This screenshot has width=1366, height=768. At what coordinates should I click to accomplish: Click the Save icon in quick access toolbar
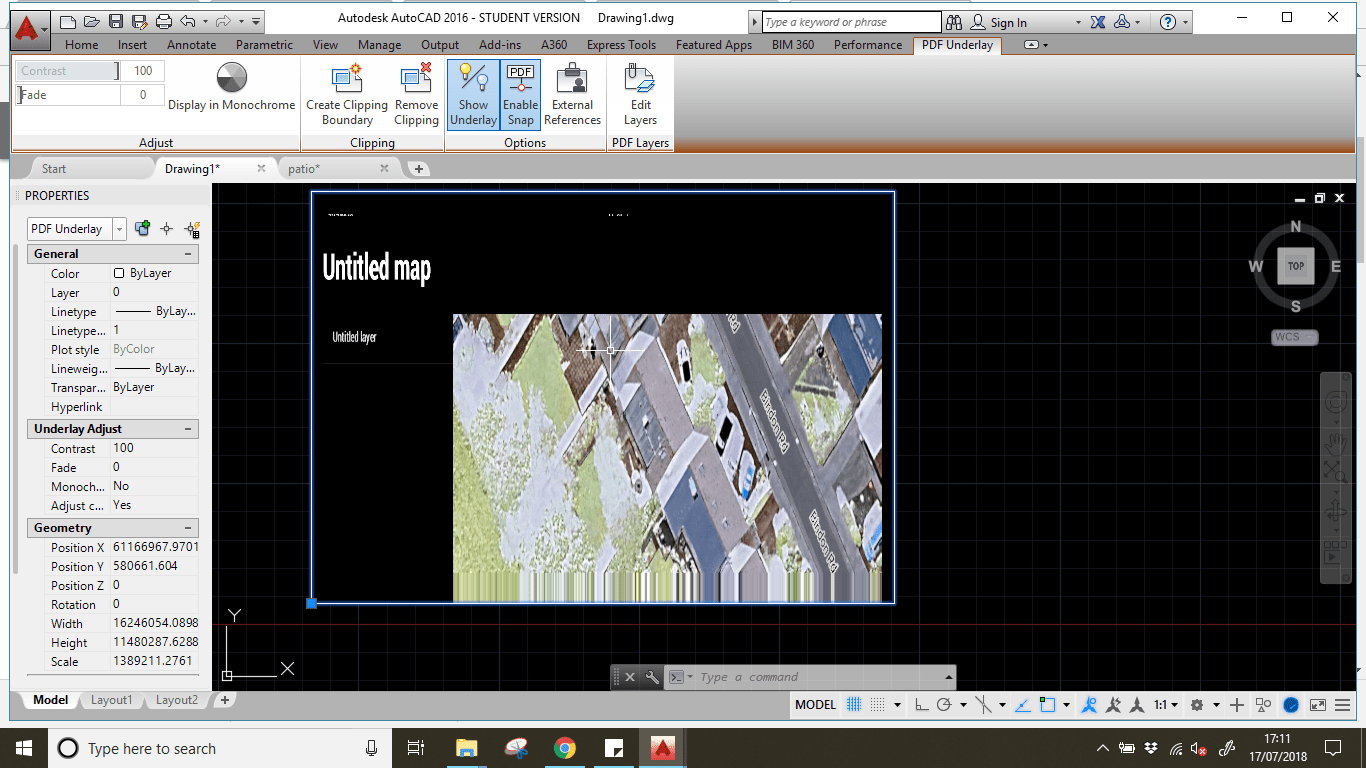tap(116, 21)
